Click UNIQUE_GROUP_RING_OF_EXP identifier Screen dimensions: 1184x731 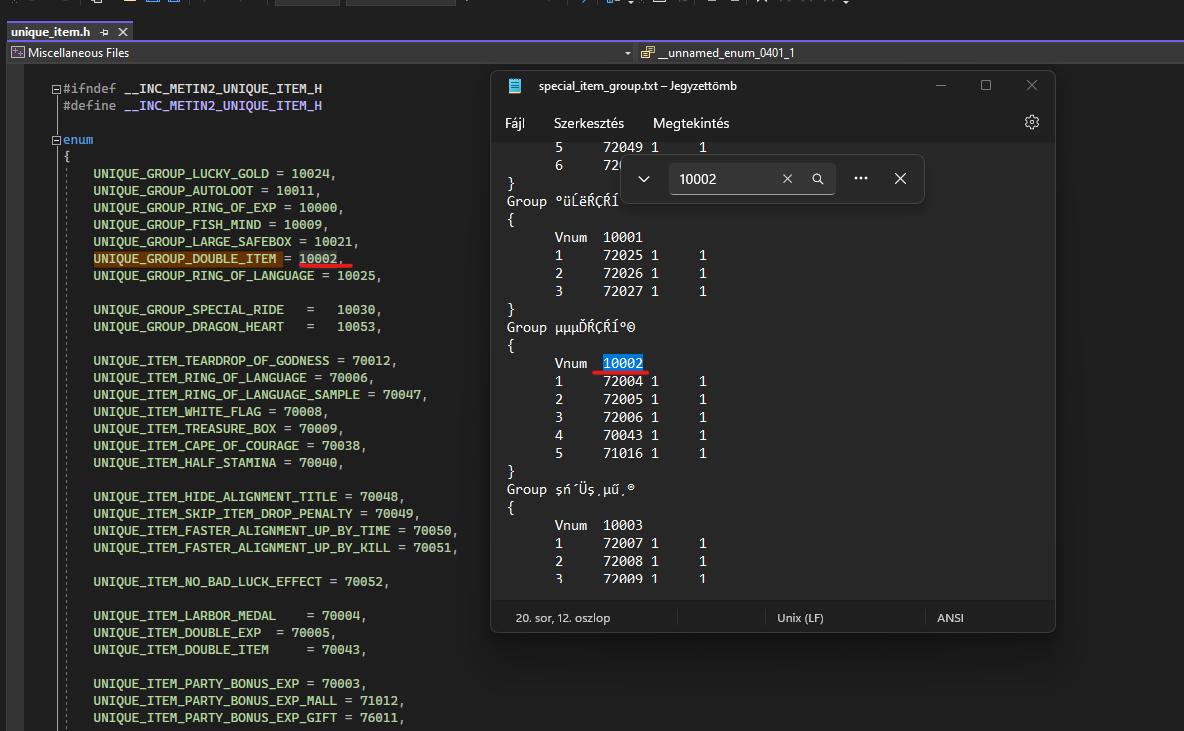click(x=185, y=208)
